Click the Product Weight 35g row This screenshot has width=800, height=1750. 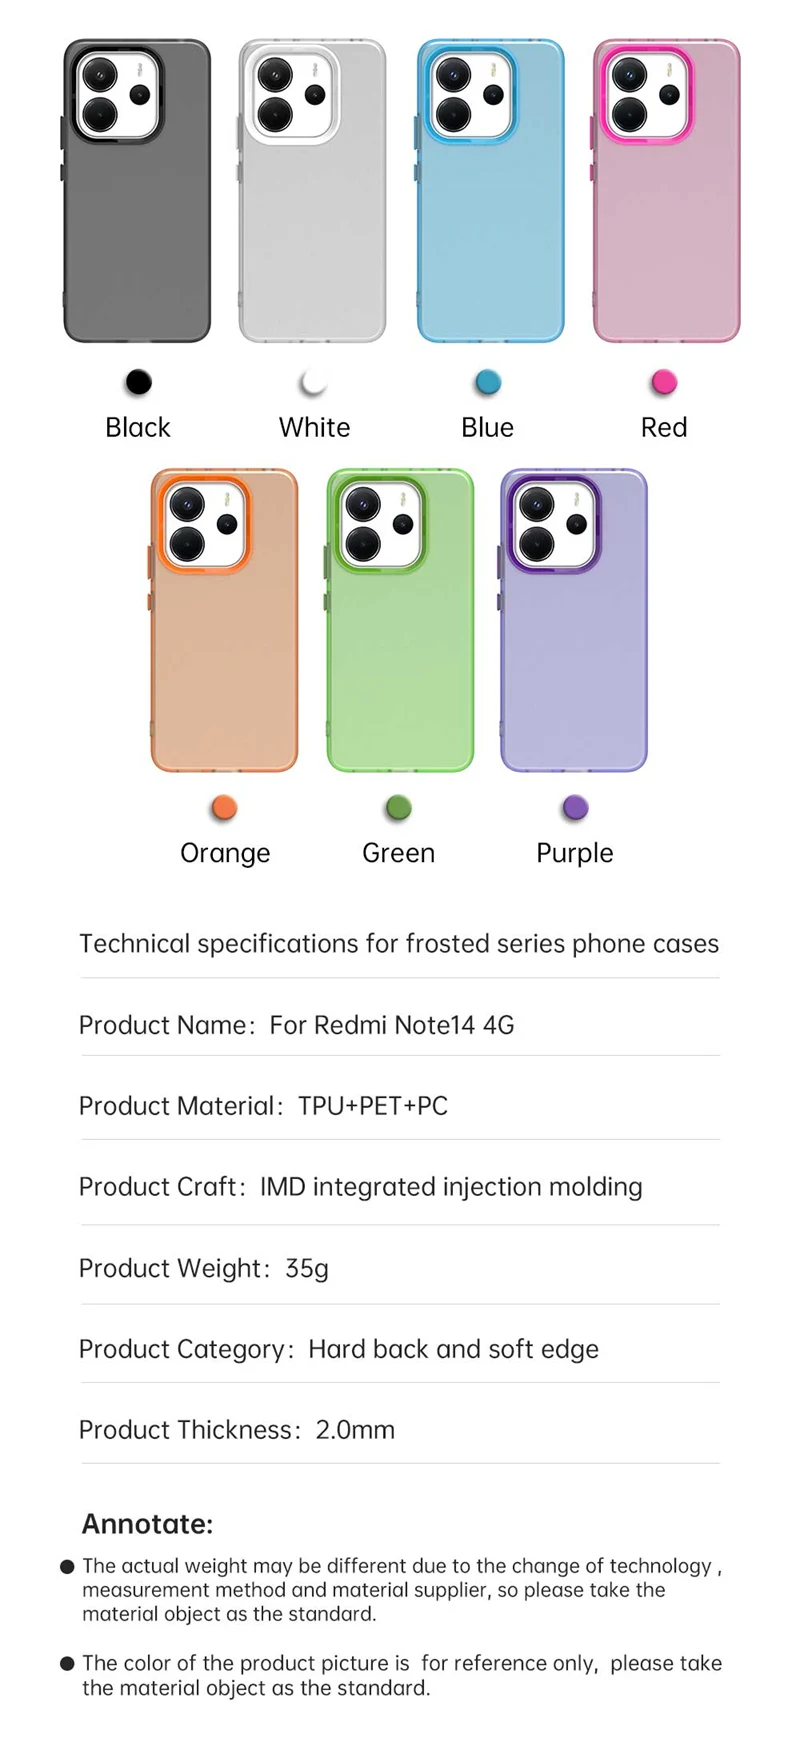(x=204, y=1268)
